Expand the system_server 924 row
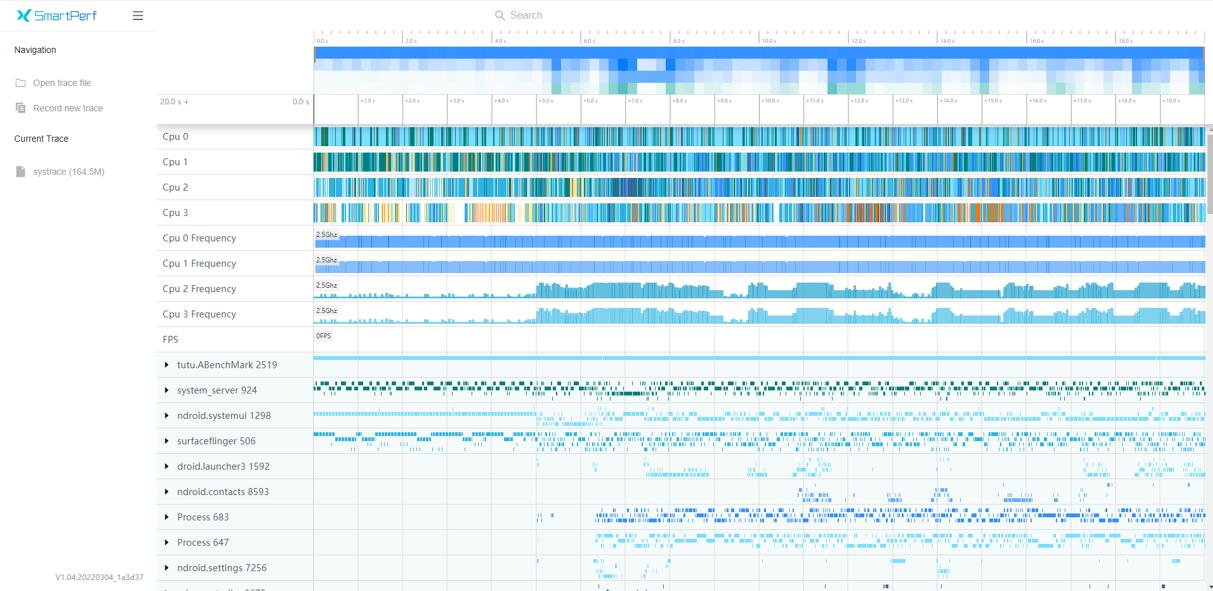 point(167,390)
